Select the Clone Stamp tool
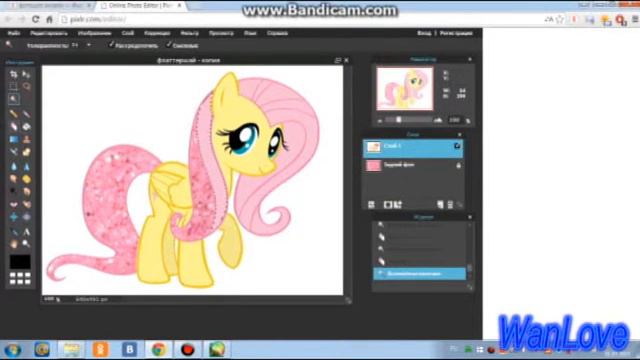 pyautogui.click(x=27, y=139)
